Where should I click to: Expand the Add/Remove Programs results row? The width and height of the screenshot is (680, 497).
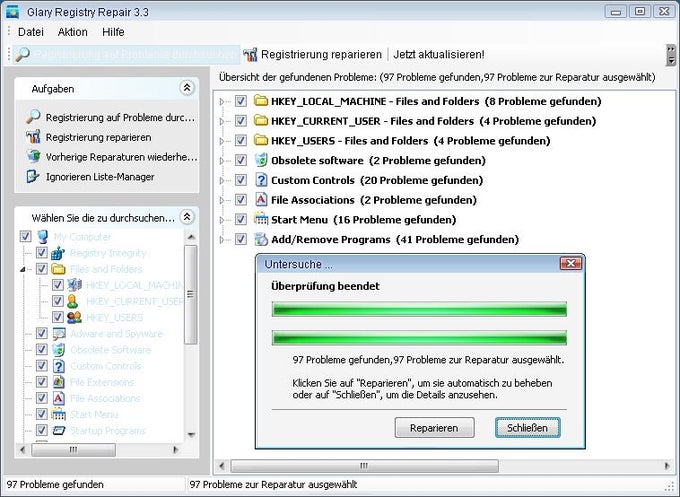point(222,239)
